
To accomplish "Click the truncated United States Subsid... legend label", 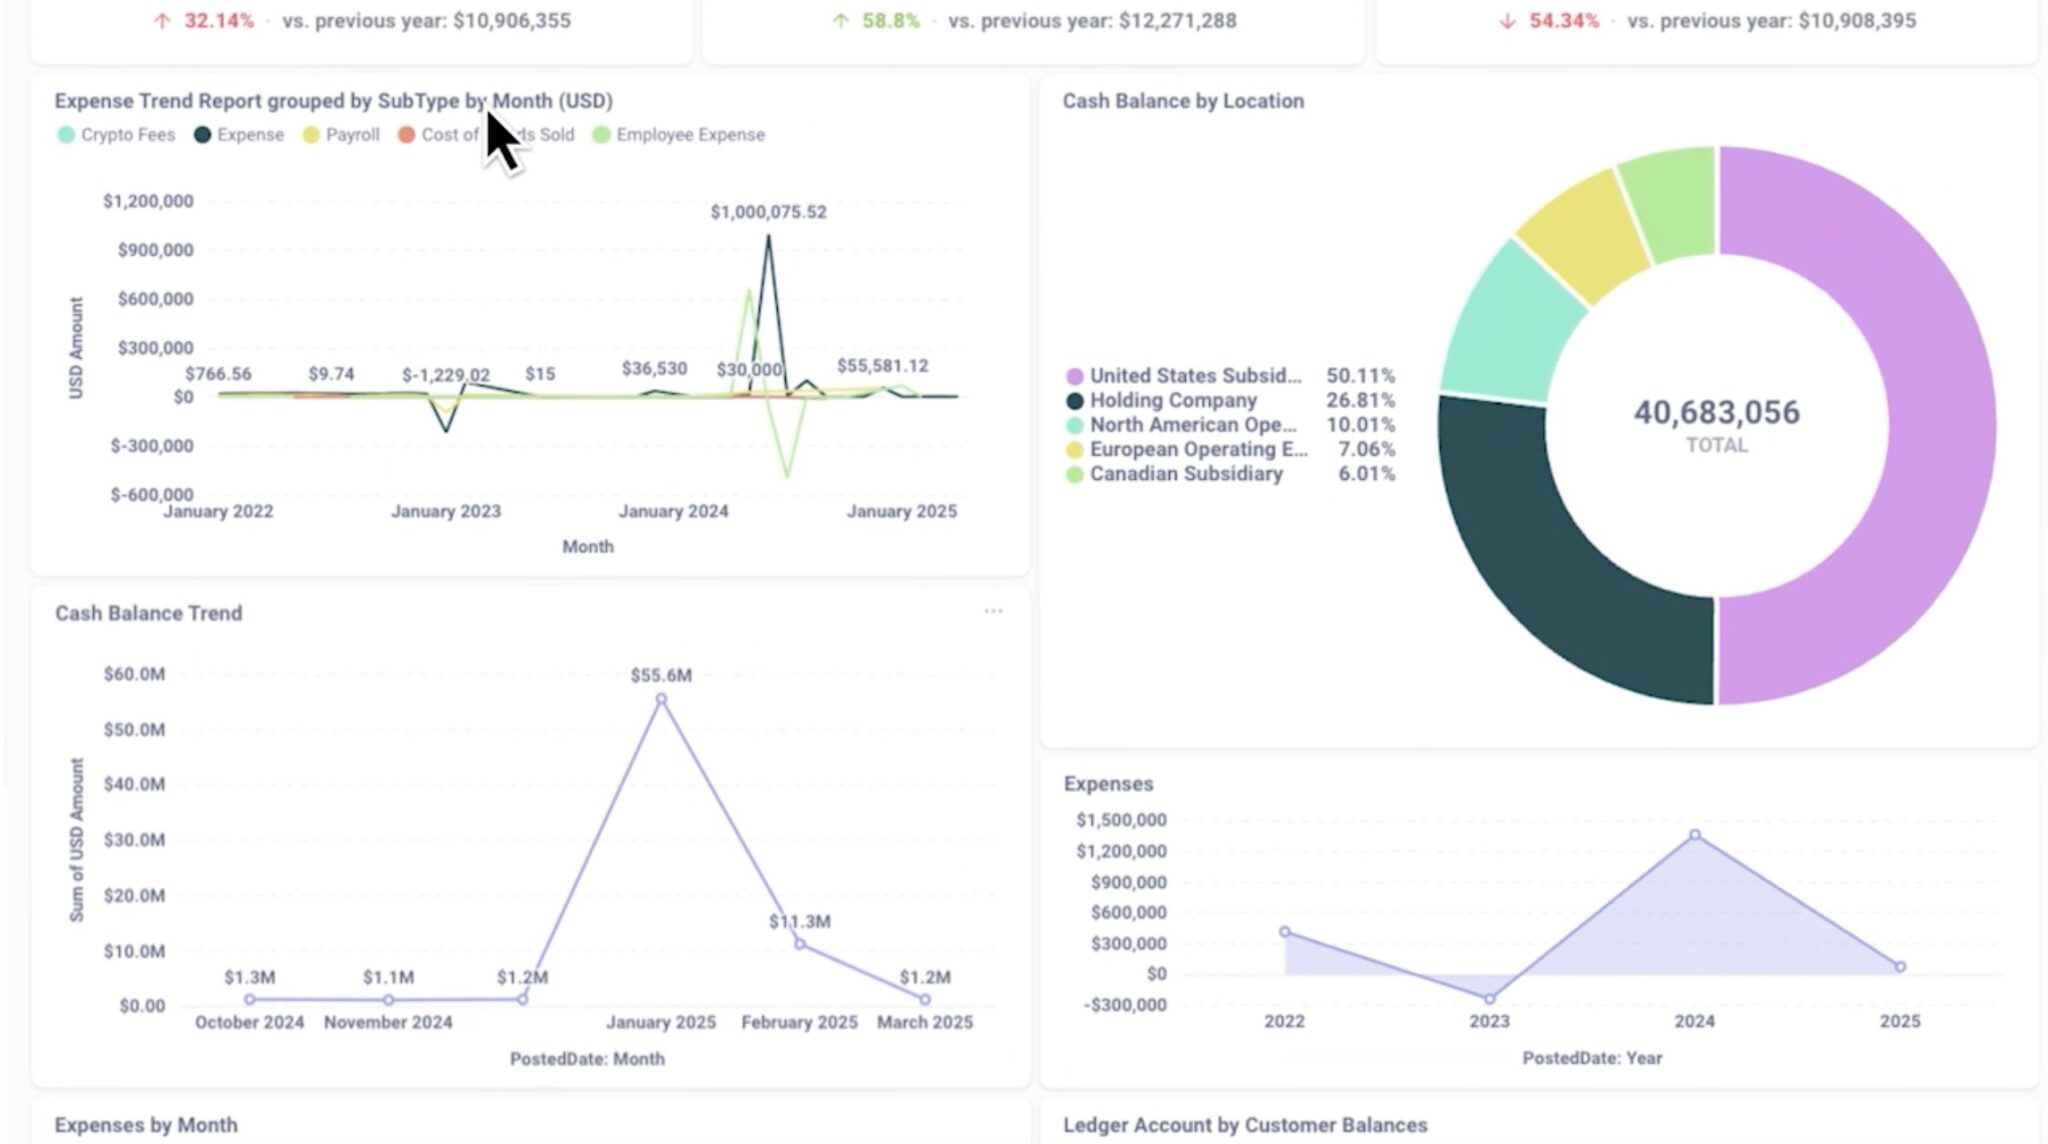I will (1196, 376).
